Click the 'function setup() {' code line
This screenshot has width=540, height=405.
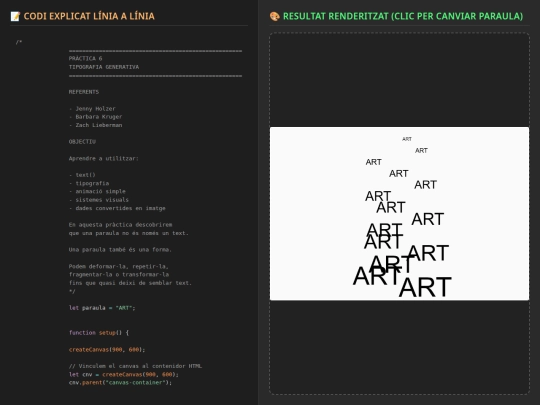coord(99,333)
